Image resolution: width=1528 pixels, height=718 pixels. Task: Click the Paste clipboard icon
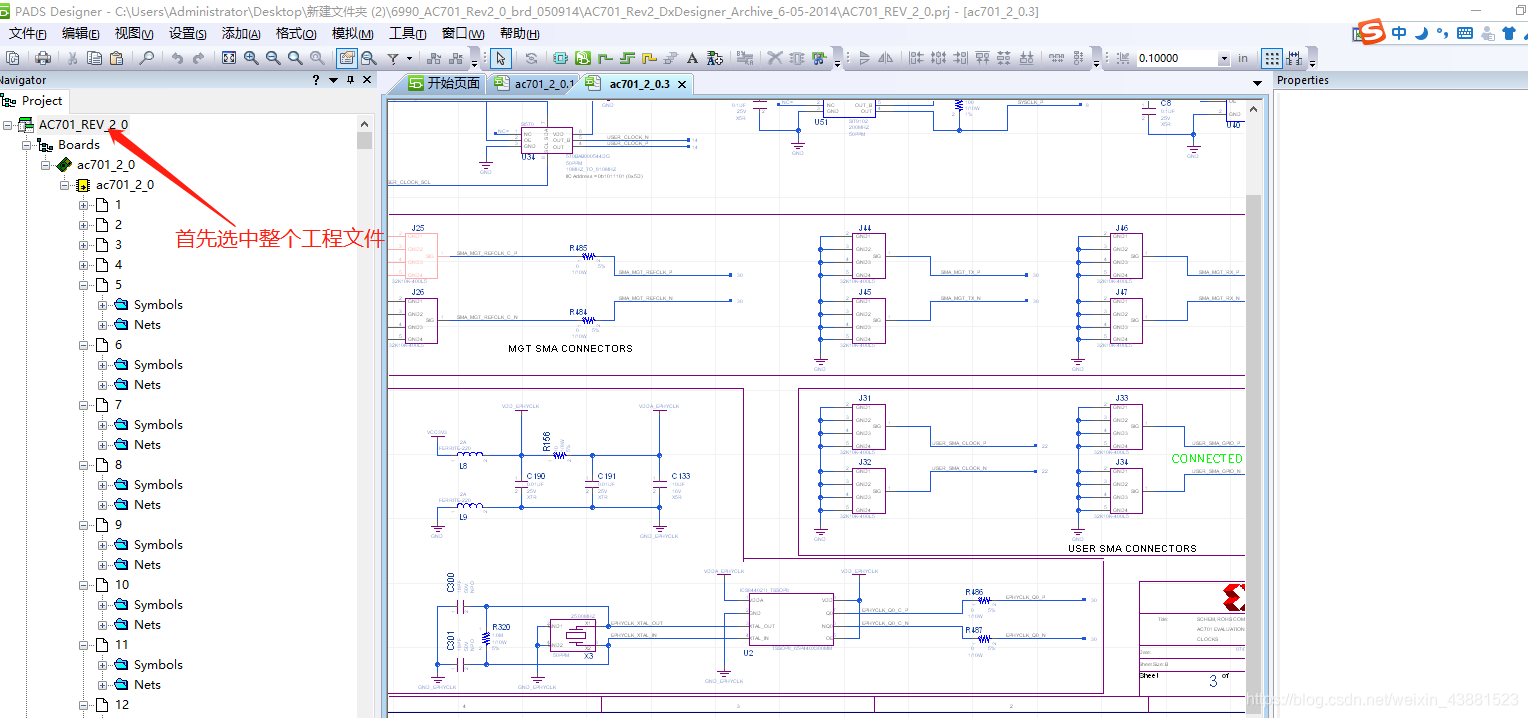116,58
